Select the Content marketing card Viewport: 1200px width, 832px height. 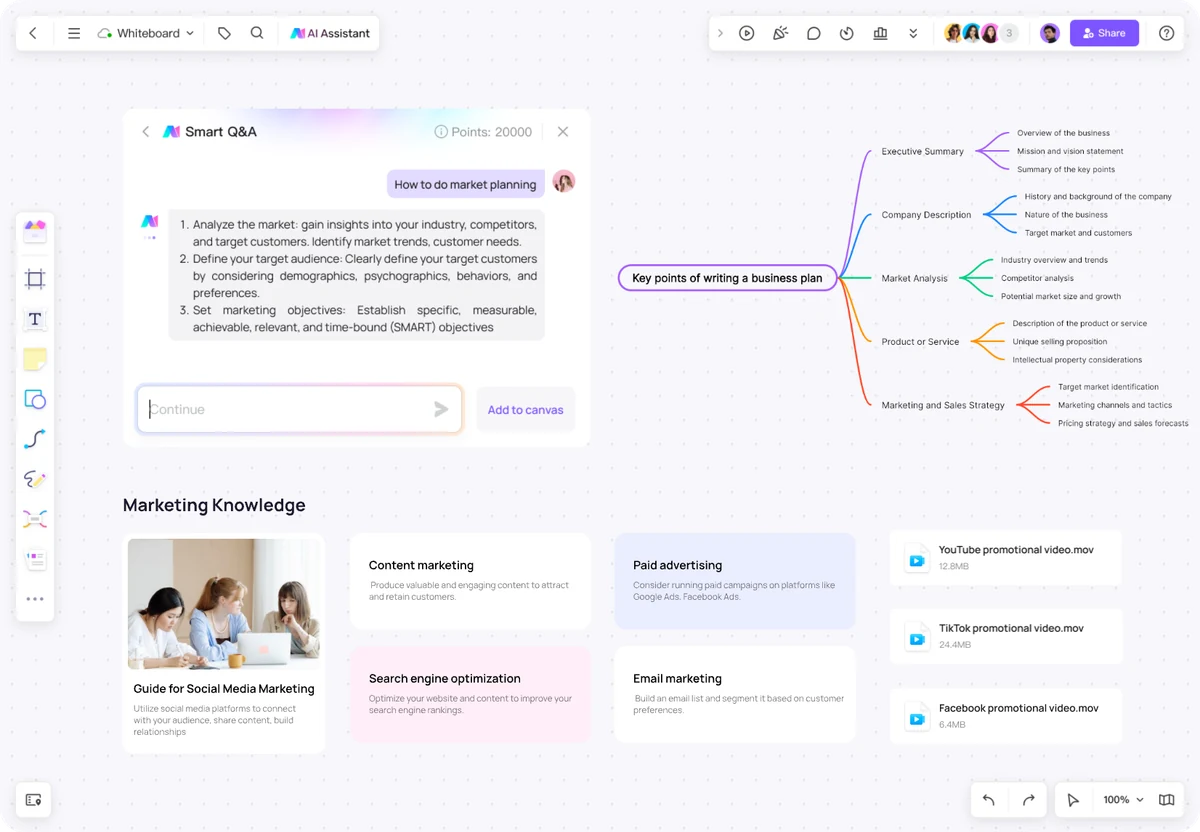pyautogui.click(x=470, y=581)
